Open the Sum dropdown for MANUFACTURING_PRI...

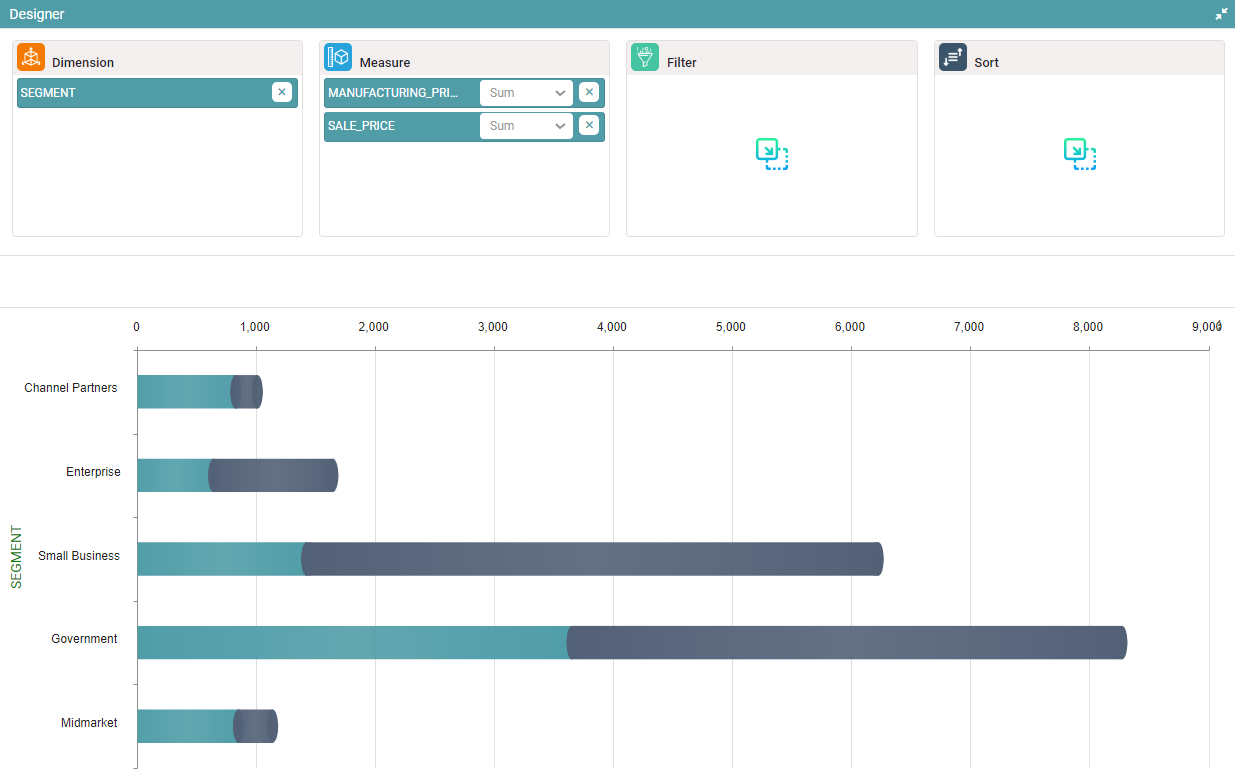(x=526, y=93)
